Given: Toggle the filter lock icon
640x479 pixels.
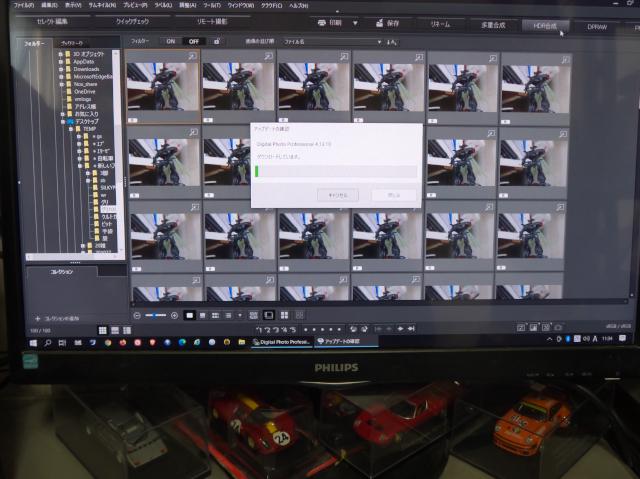Looking at the screenshot, I should (217, 42).
